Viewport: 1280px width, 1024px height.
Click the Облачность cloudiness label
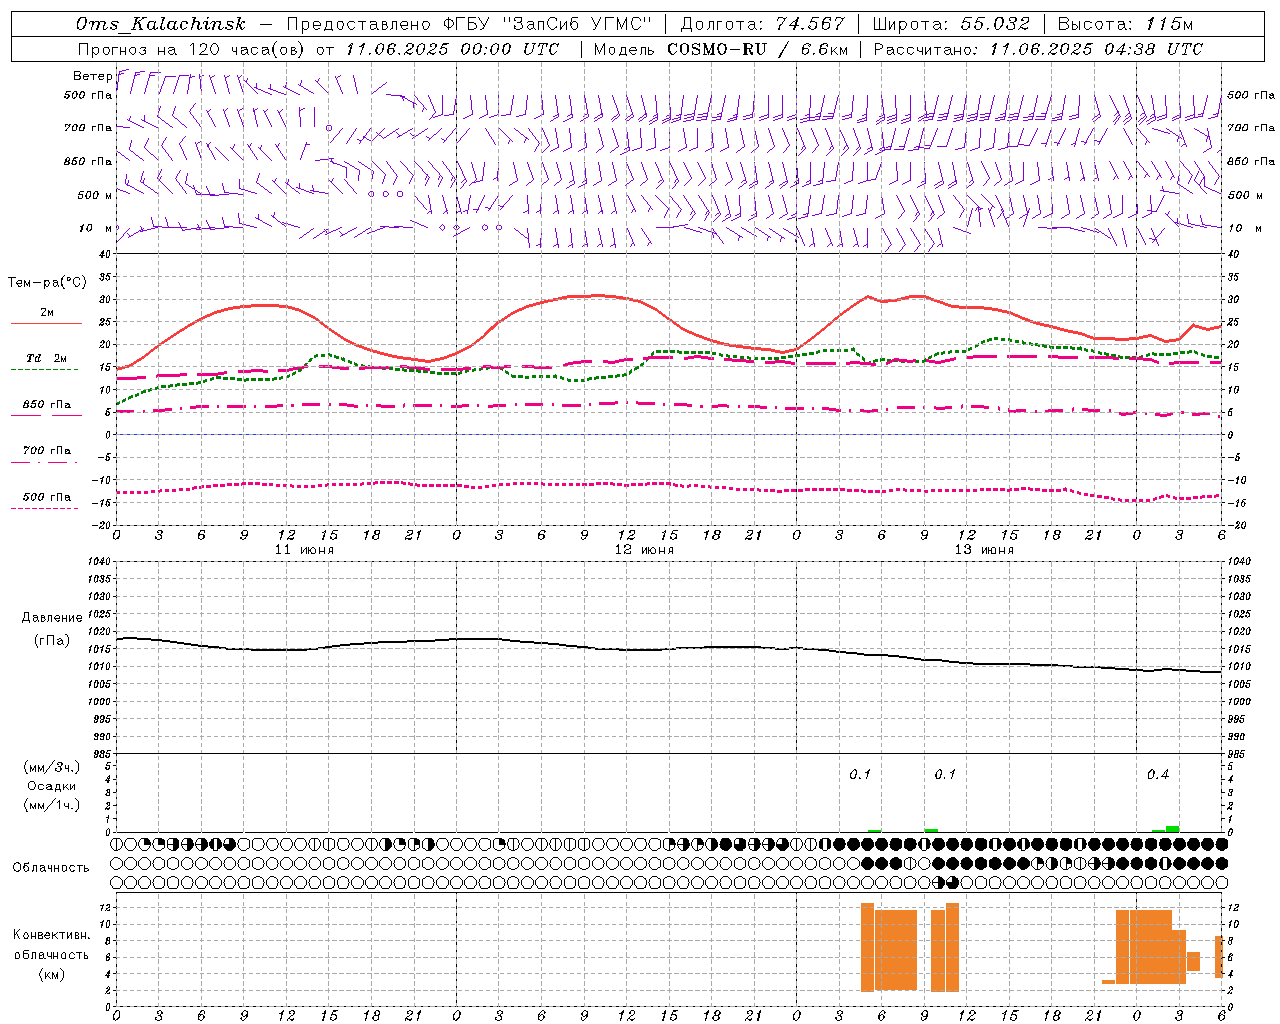click(x=51, y=868)
